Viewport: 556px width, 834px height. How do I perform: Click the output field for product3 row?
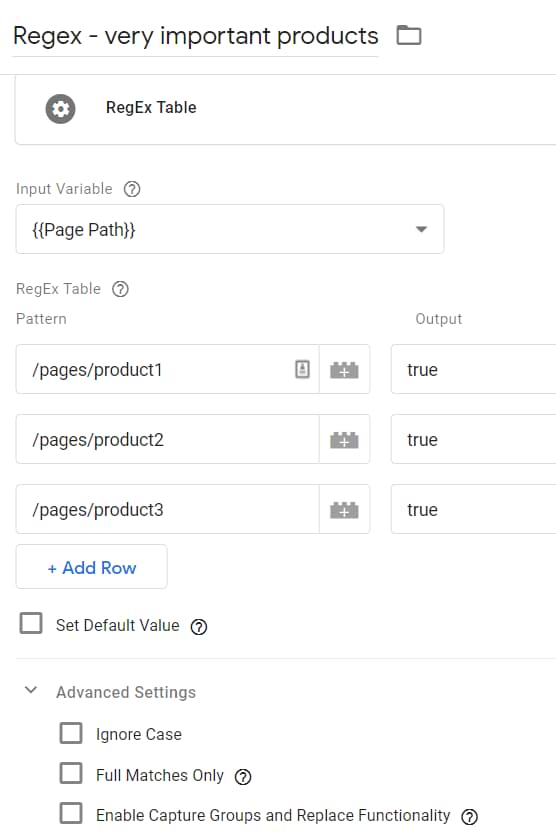point(473,510)
